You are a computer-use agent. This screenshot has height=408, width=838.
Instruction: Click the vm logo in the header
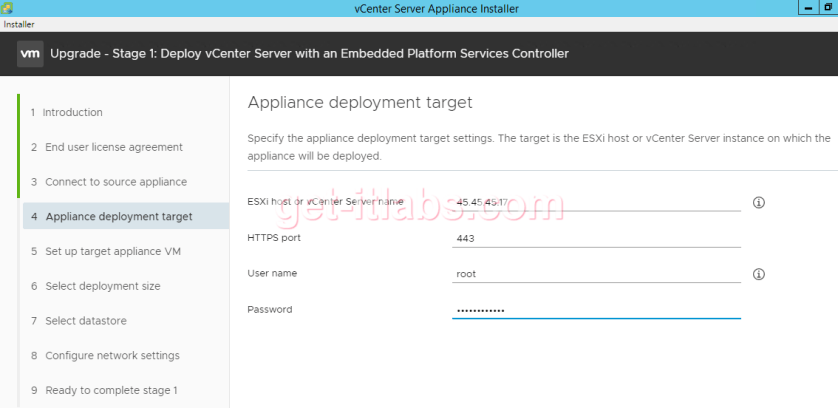29,53
